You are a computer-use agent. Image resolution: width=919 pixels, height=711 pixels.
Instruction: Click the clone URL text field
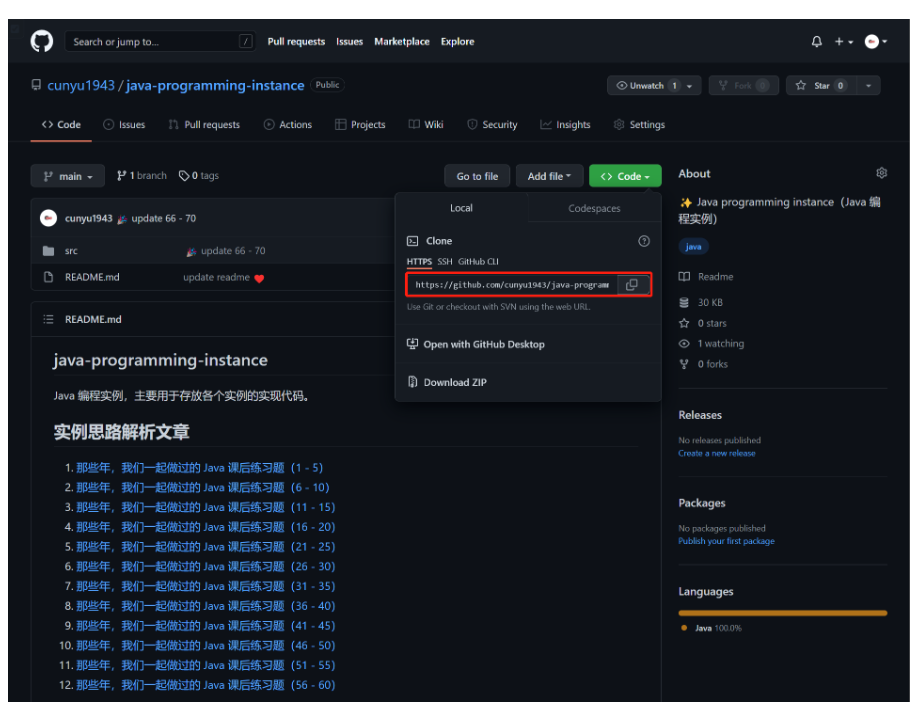(x=512, y=285)
